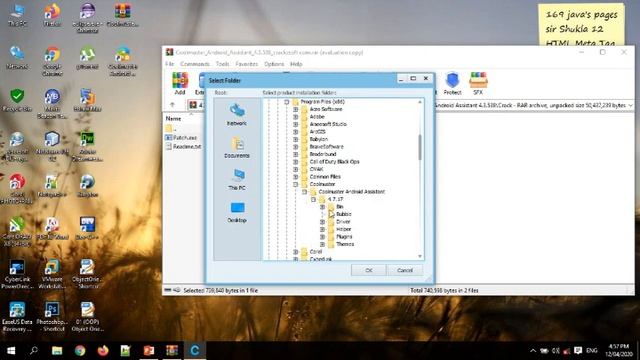Select the Bubble folder
640x360 pixels.
343,214
